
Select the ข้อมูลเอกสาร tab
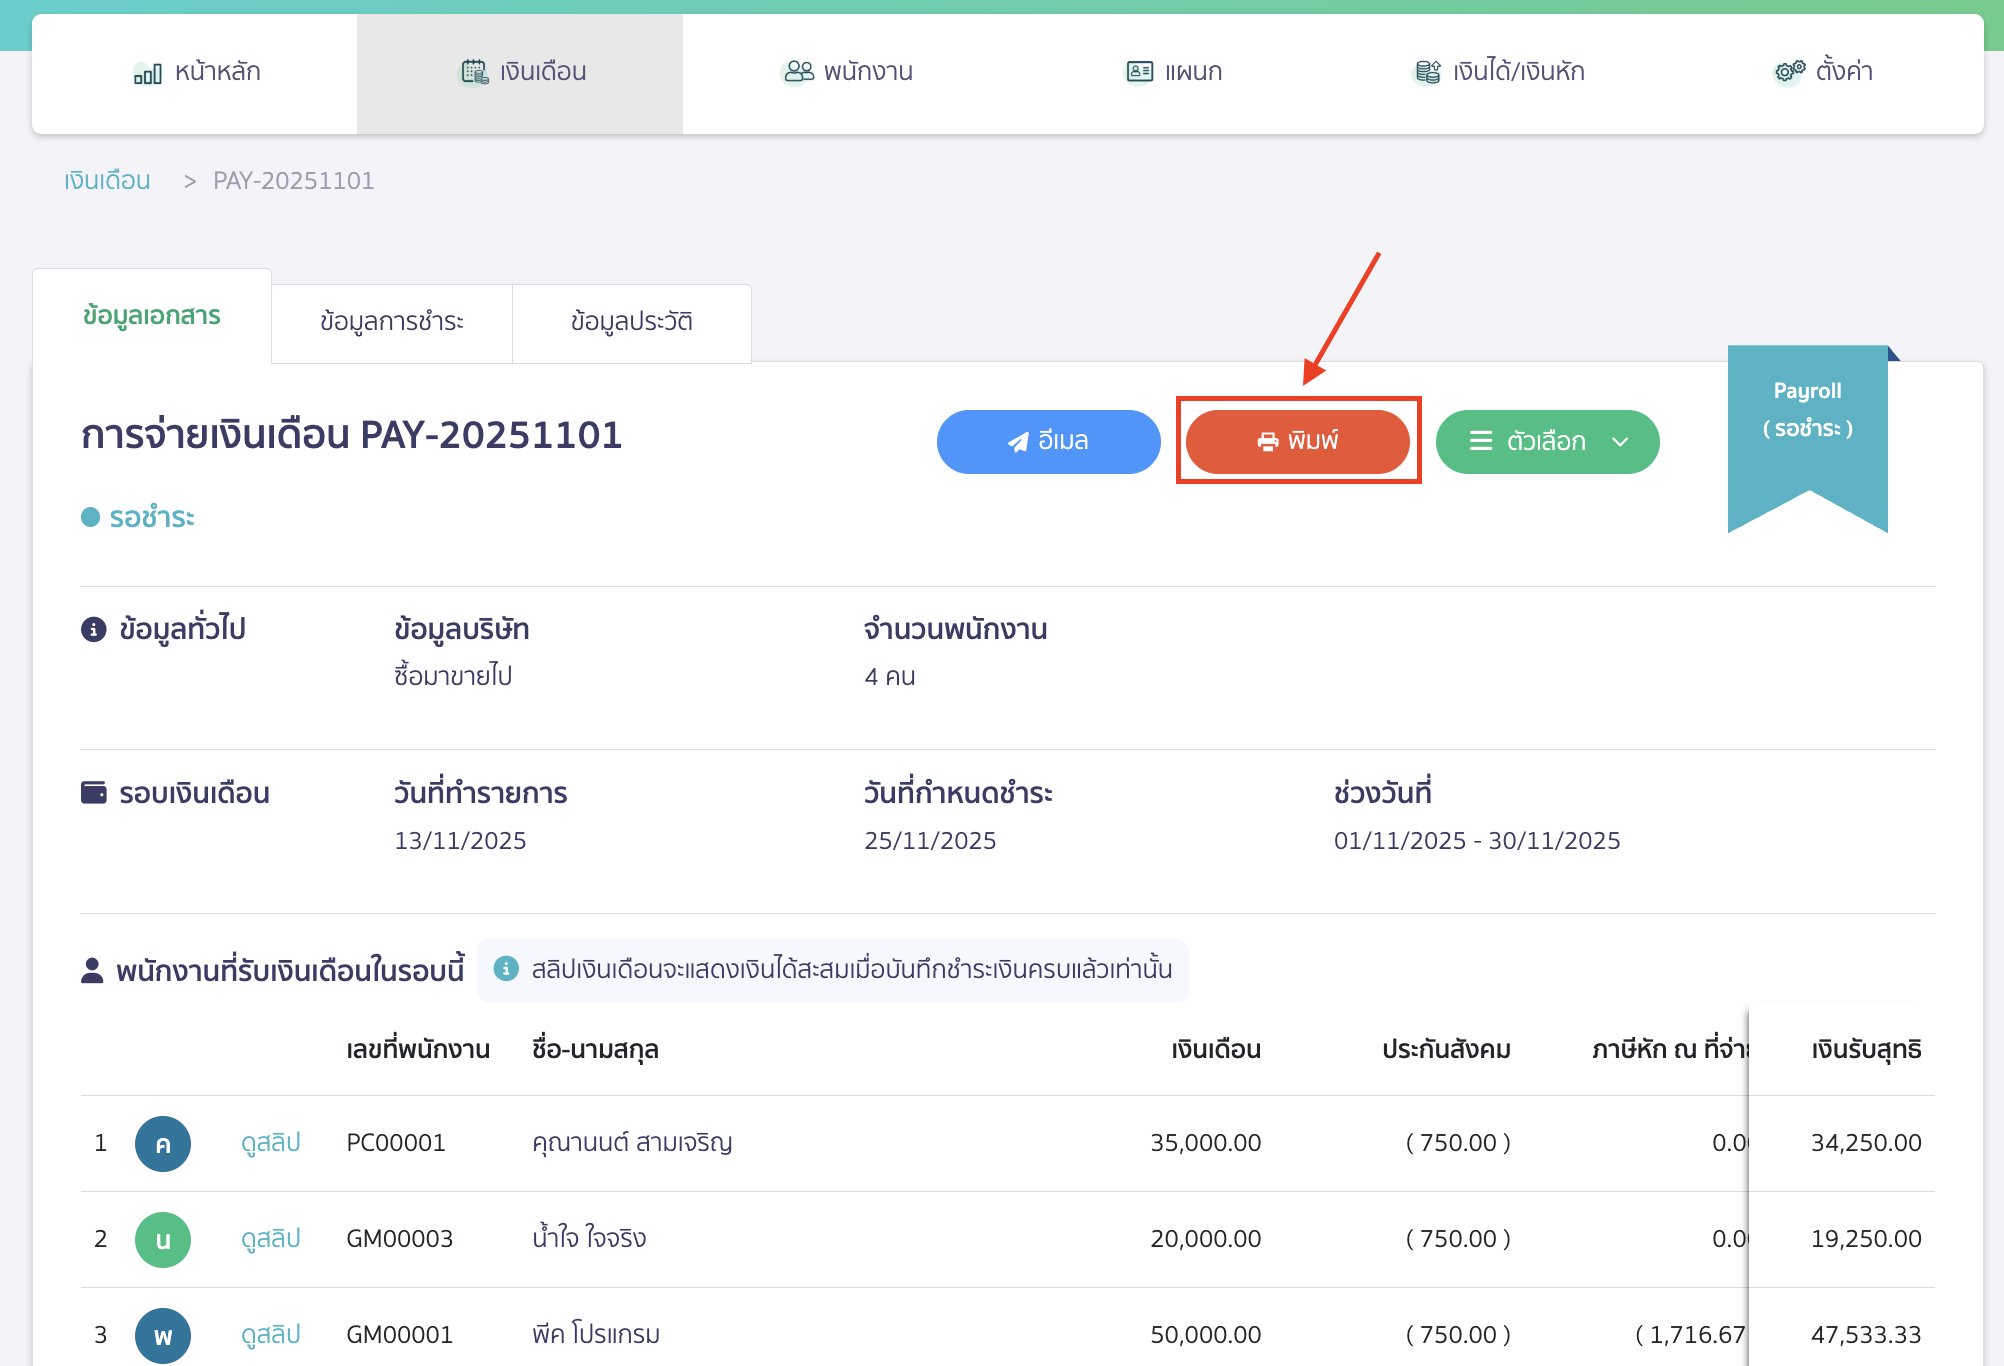click(152, 316)
